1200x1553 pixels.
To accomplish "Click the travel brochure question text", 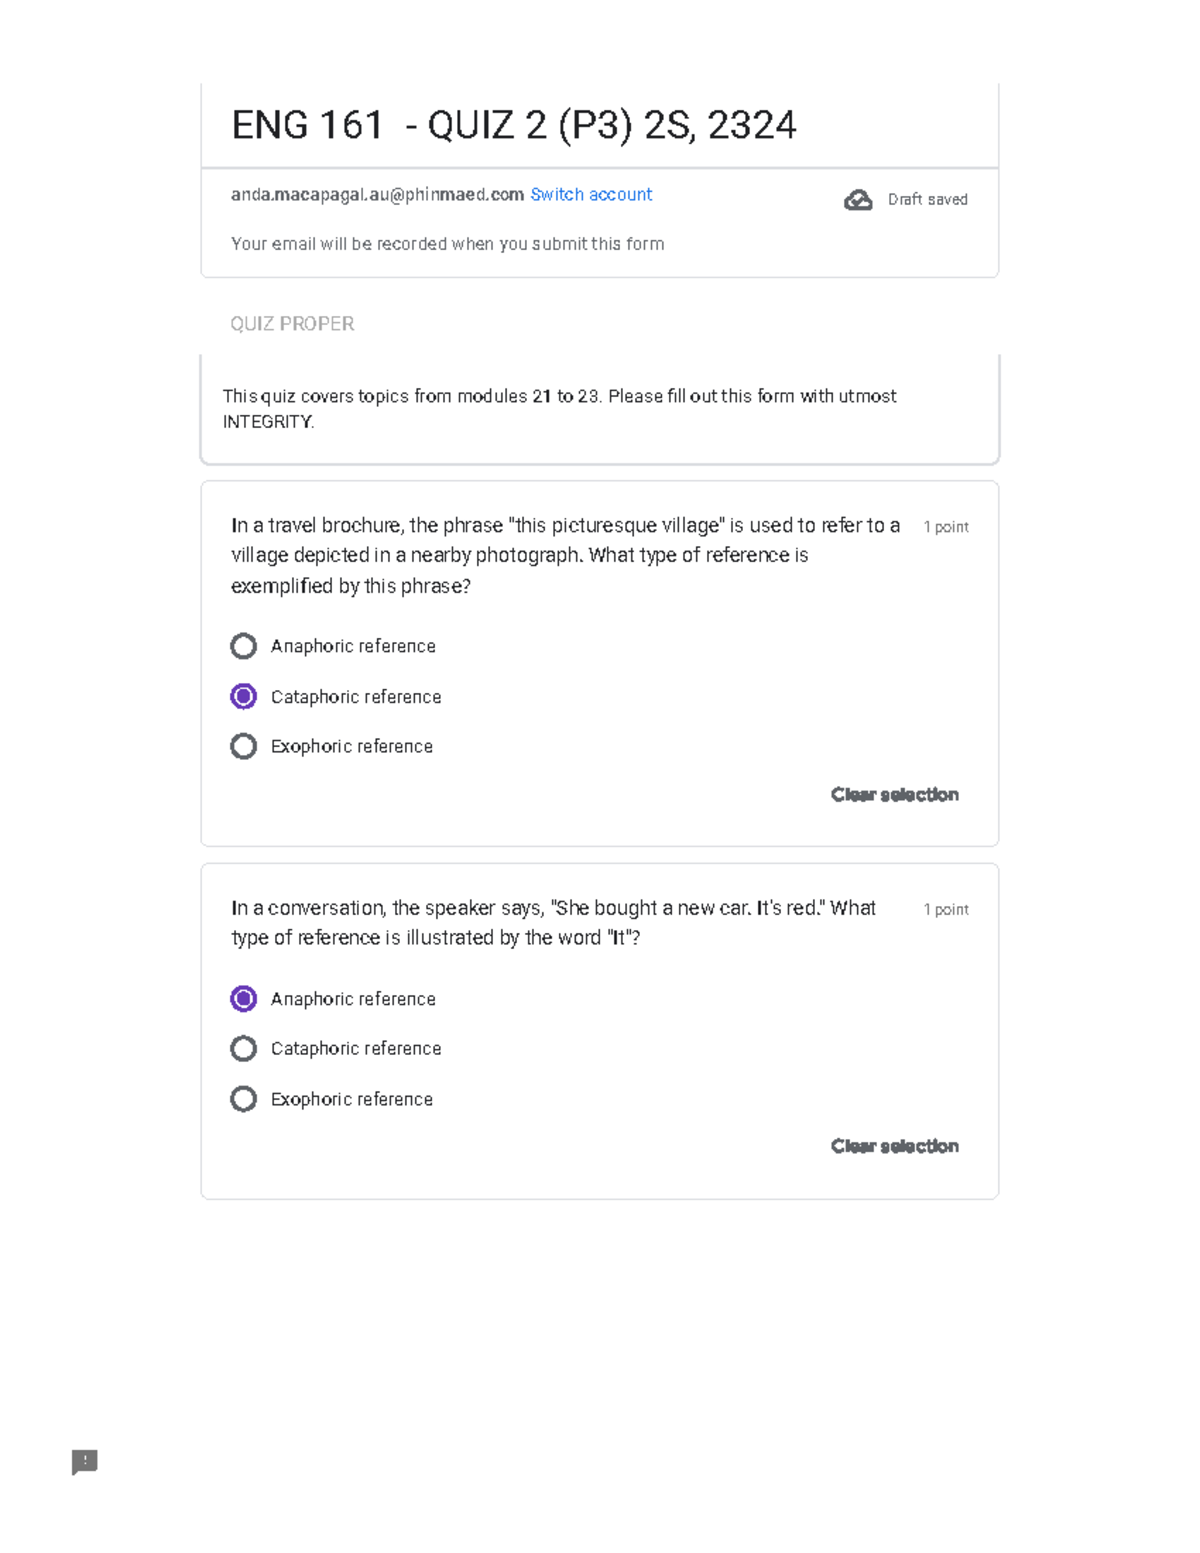I will coord(566,555).
